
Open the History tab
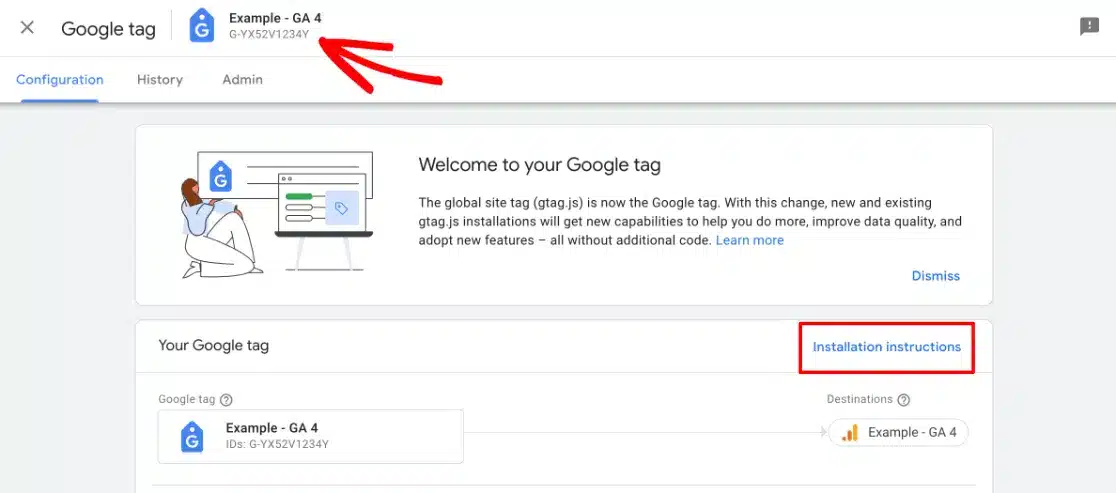click(x=159, y=80)
